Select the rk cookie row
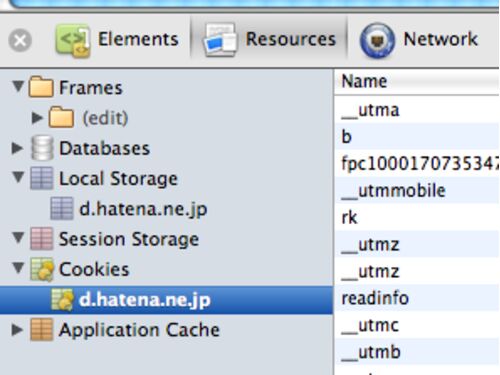 417,217
